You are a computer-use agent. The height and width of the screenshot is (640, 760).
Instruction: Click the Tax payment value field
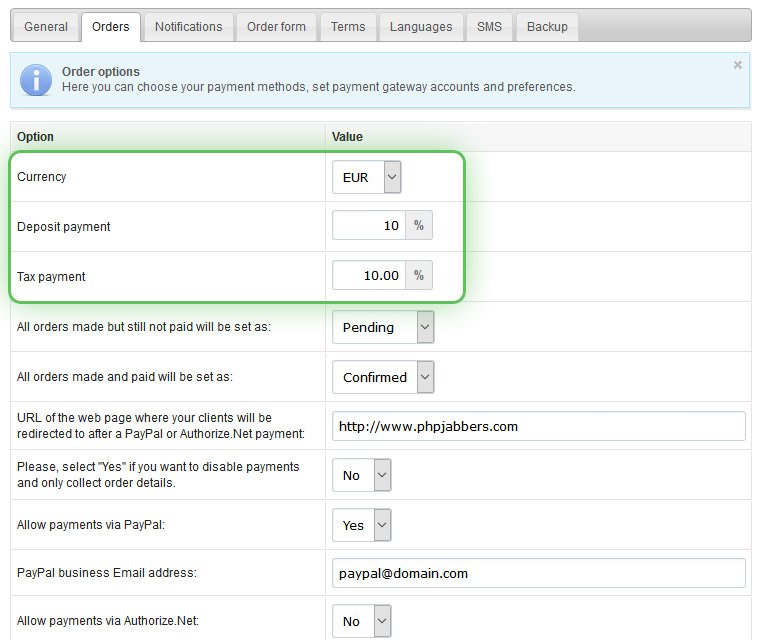tap(369, 275)
